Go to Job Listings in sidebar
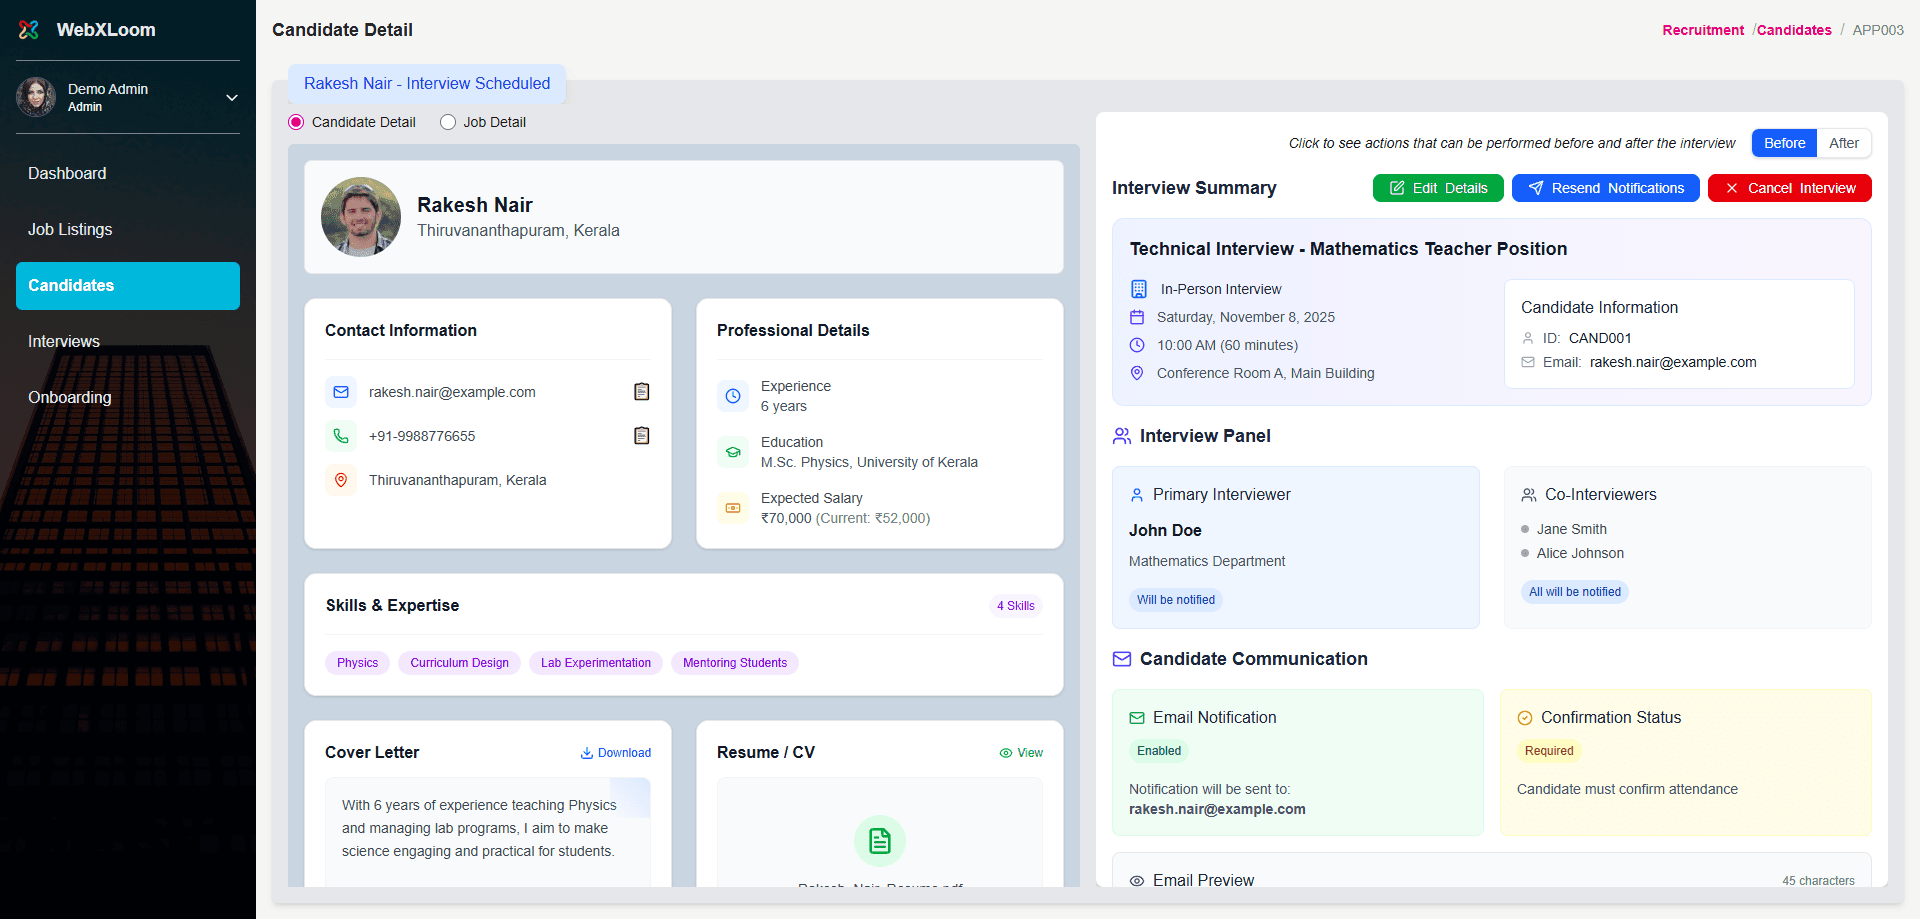The width and height of the screenshot is (1920, 919). (x=70, y=230)
